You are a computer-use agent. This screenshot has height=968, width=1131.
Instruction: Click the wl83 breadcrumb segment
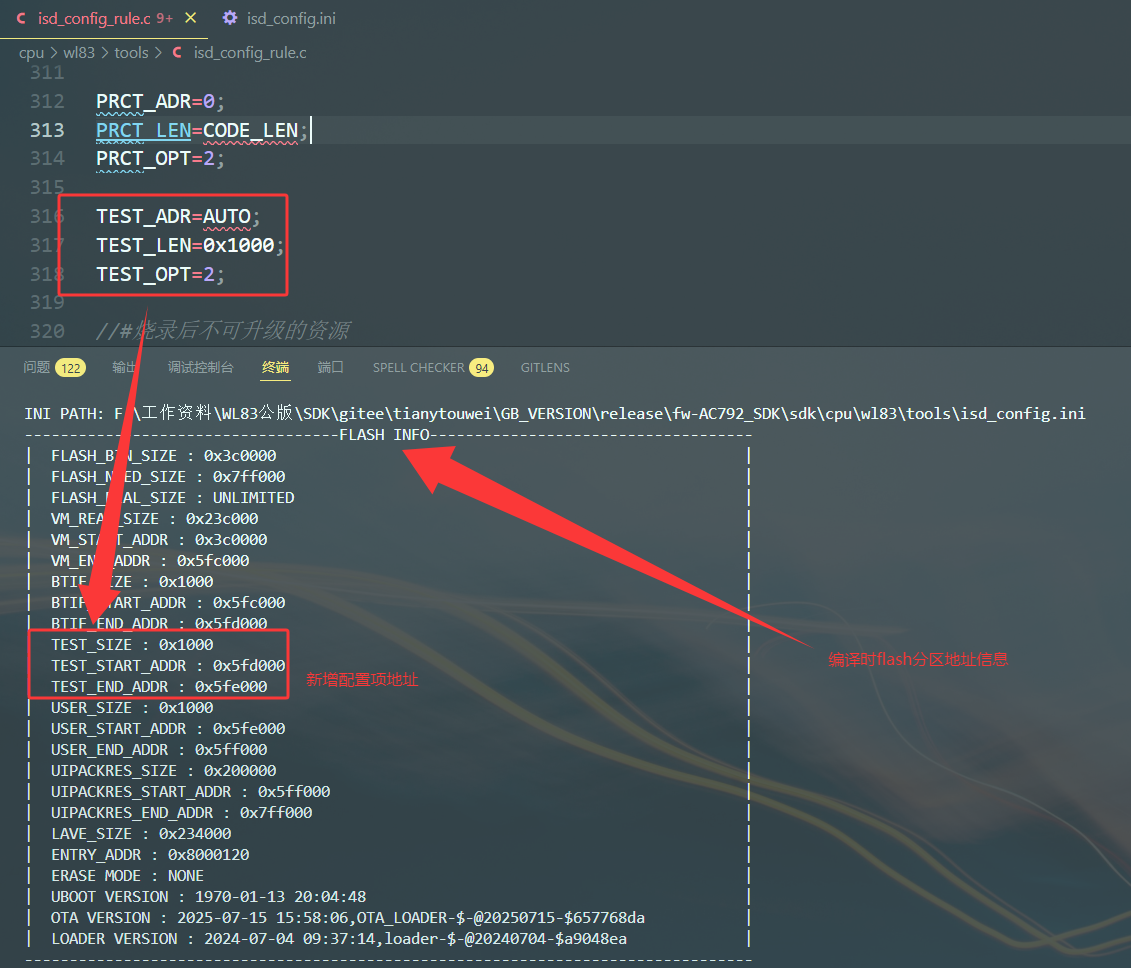coord(79,53)
